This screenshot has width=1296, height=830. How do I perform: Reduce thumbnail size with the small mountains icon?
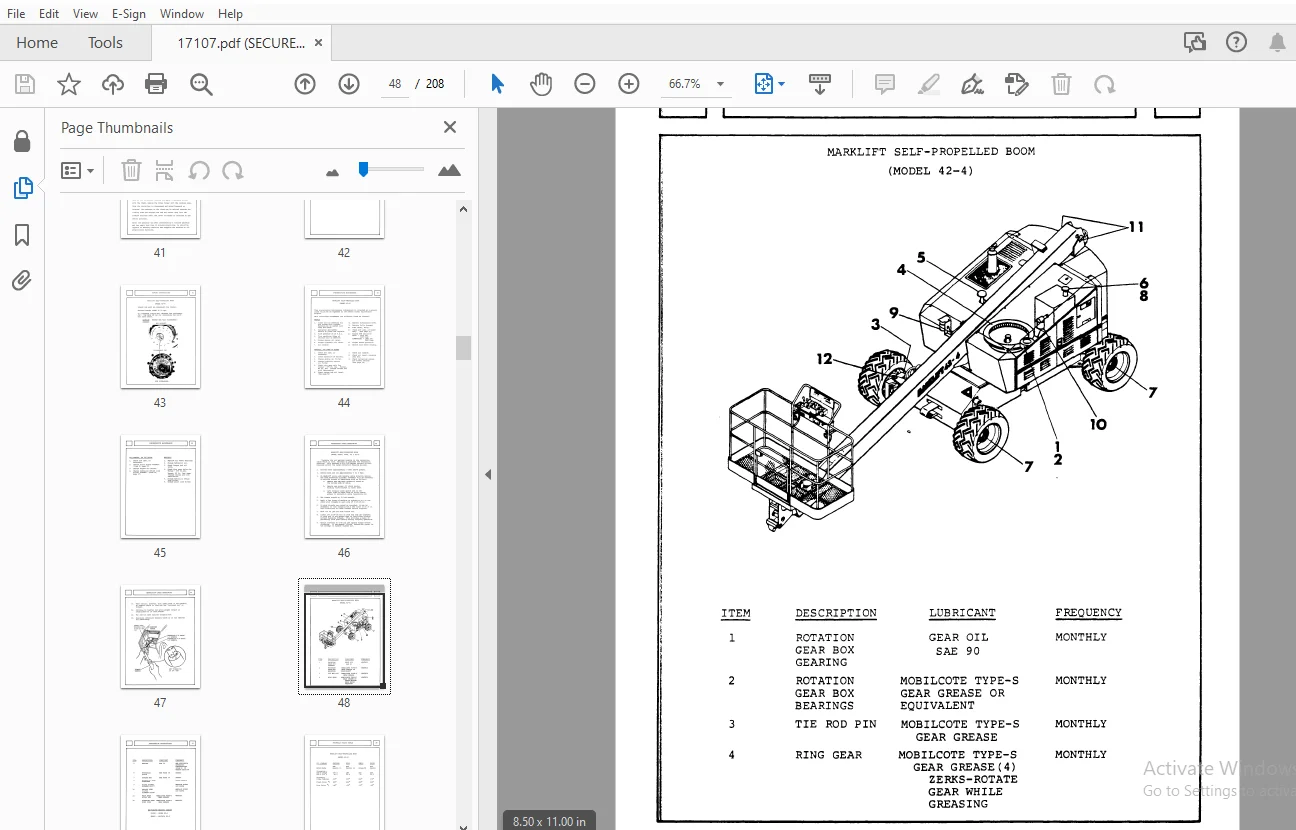pyautogui.click(x=333, y=172)
